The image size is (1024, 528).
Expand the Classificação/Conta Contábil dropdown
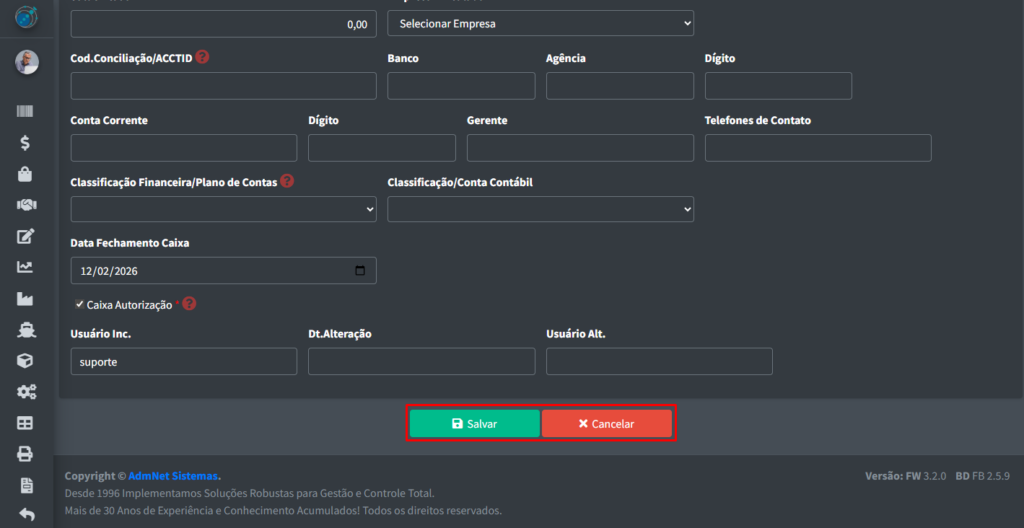[x=540, y=209]
